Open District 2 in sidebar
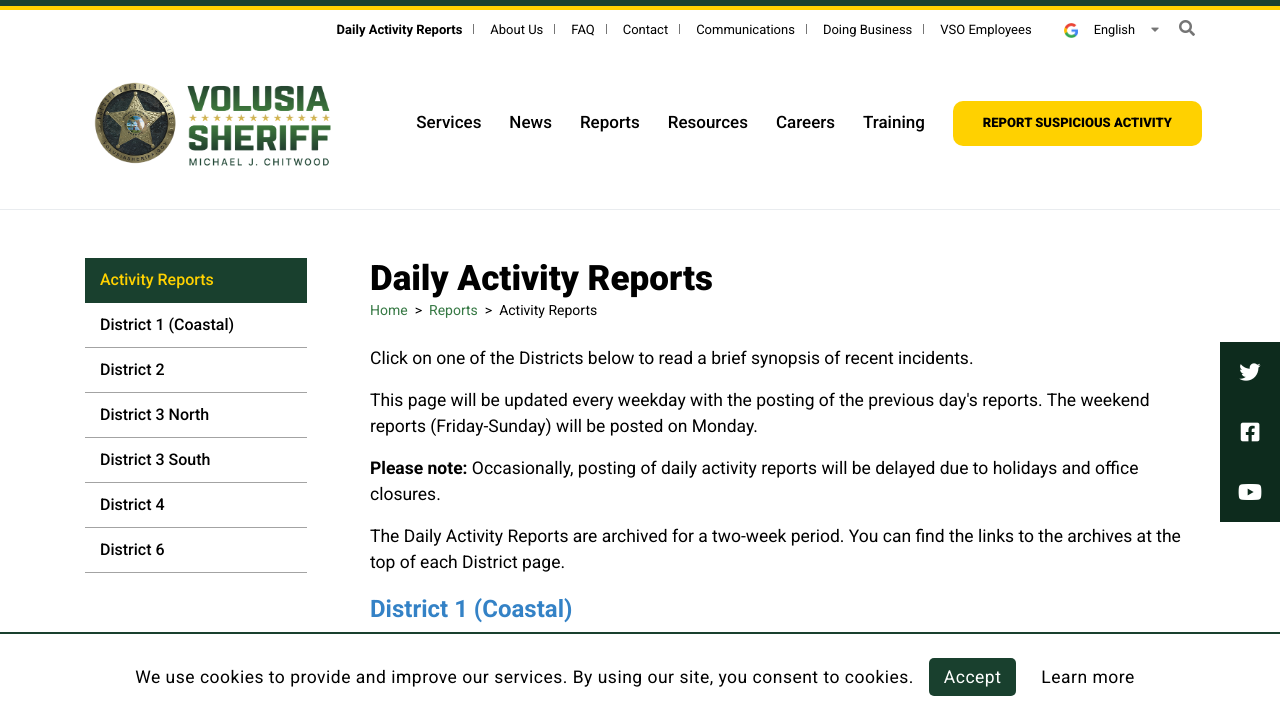The height and width of the screenshot is (720, 1280). [x=196, y=370]
